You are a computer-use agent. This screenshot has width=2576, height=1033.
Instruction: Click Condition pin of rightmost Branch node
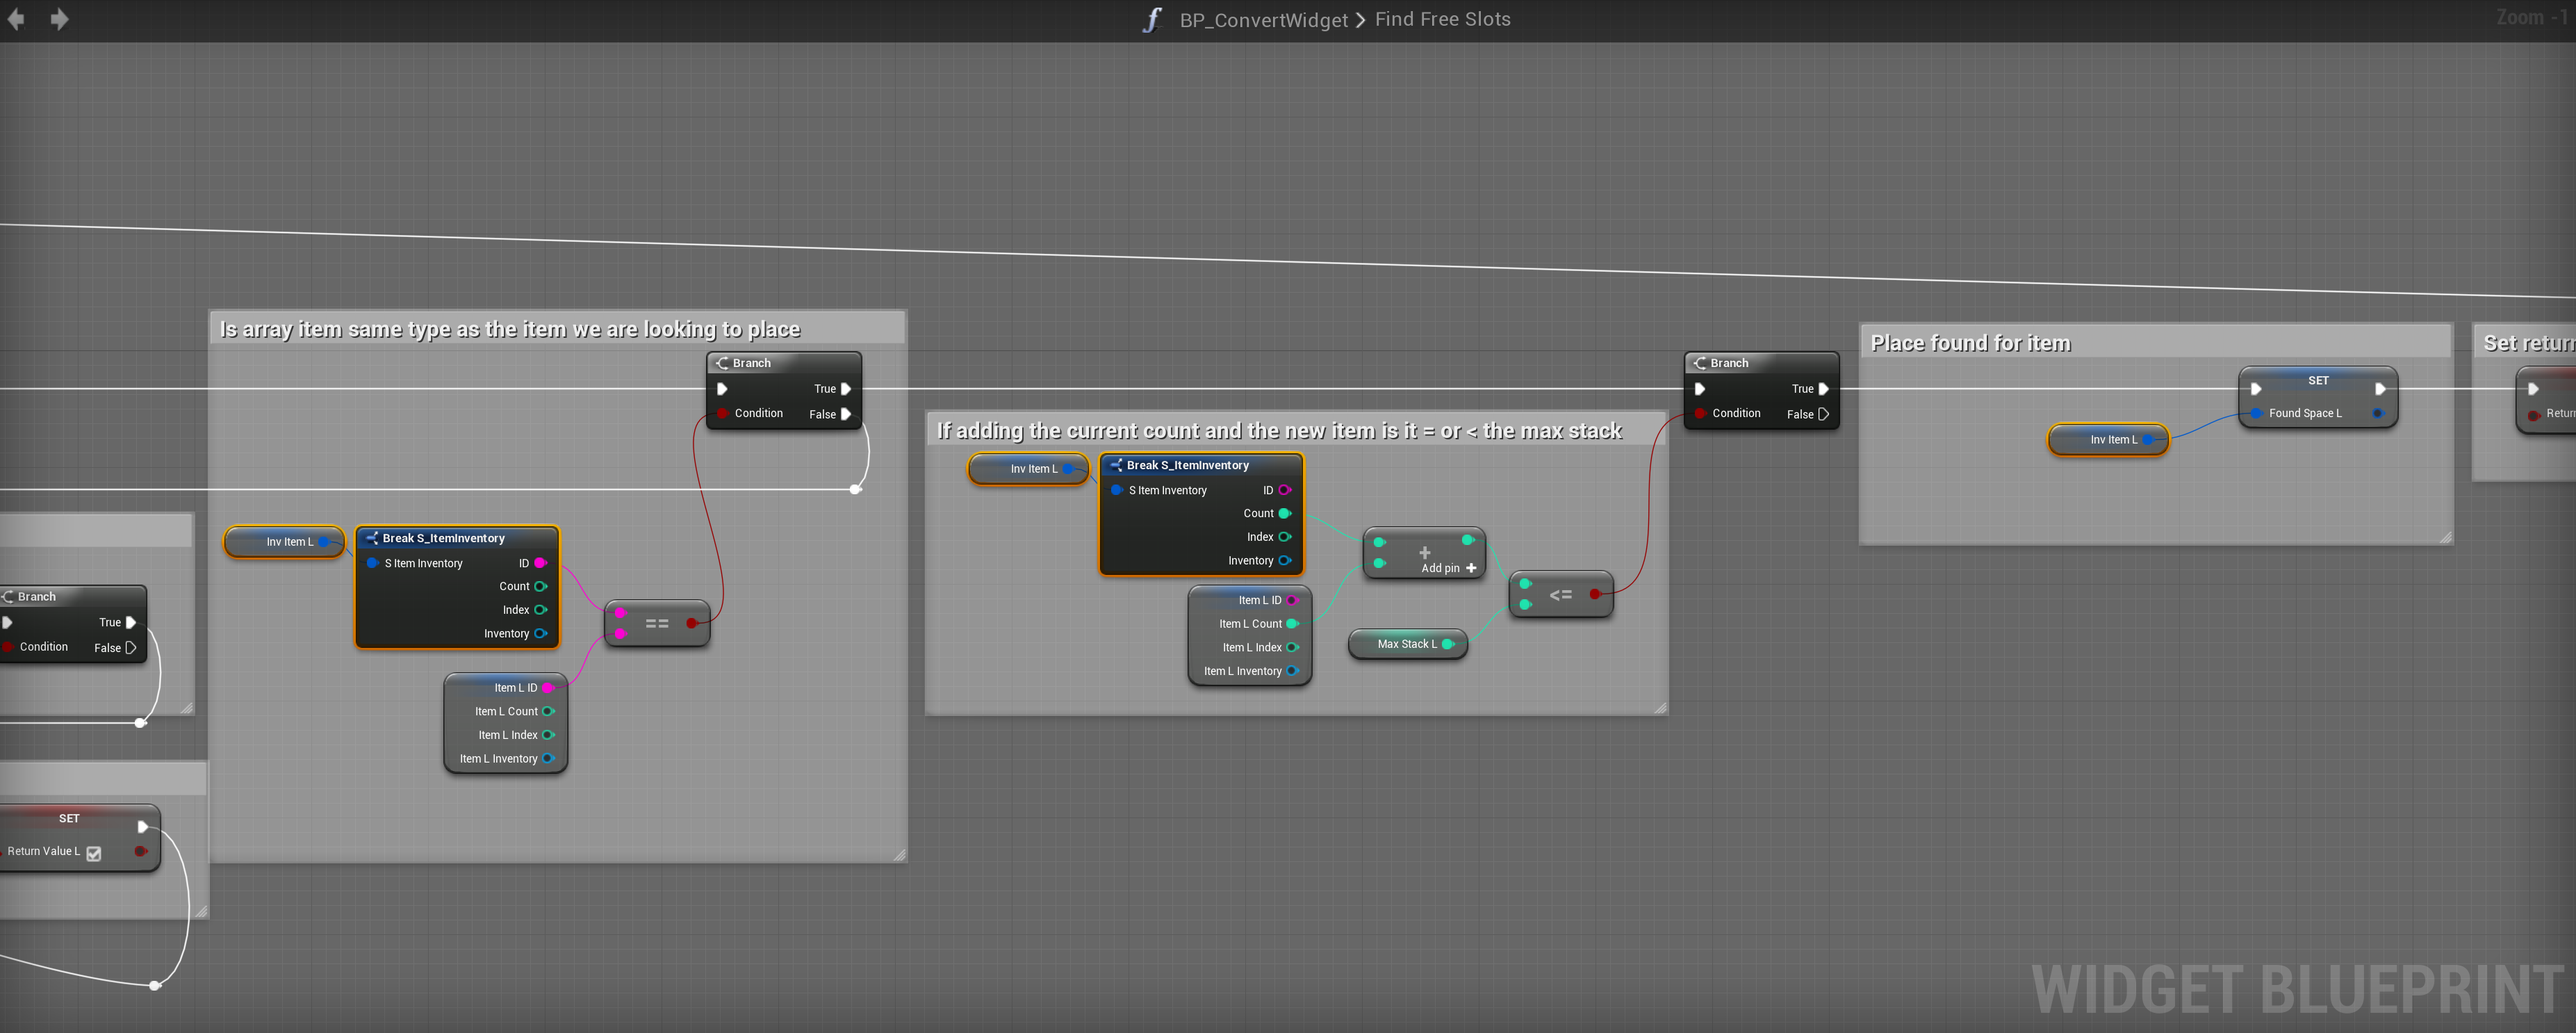click(1700, 413)
